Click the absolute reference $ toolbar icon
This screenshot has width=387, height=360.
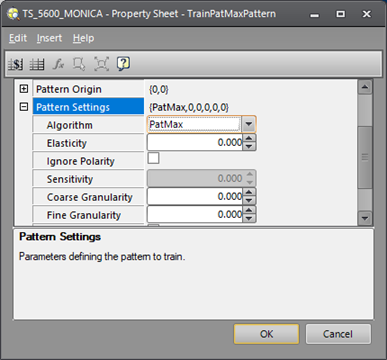pos(16,64)
